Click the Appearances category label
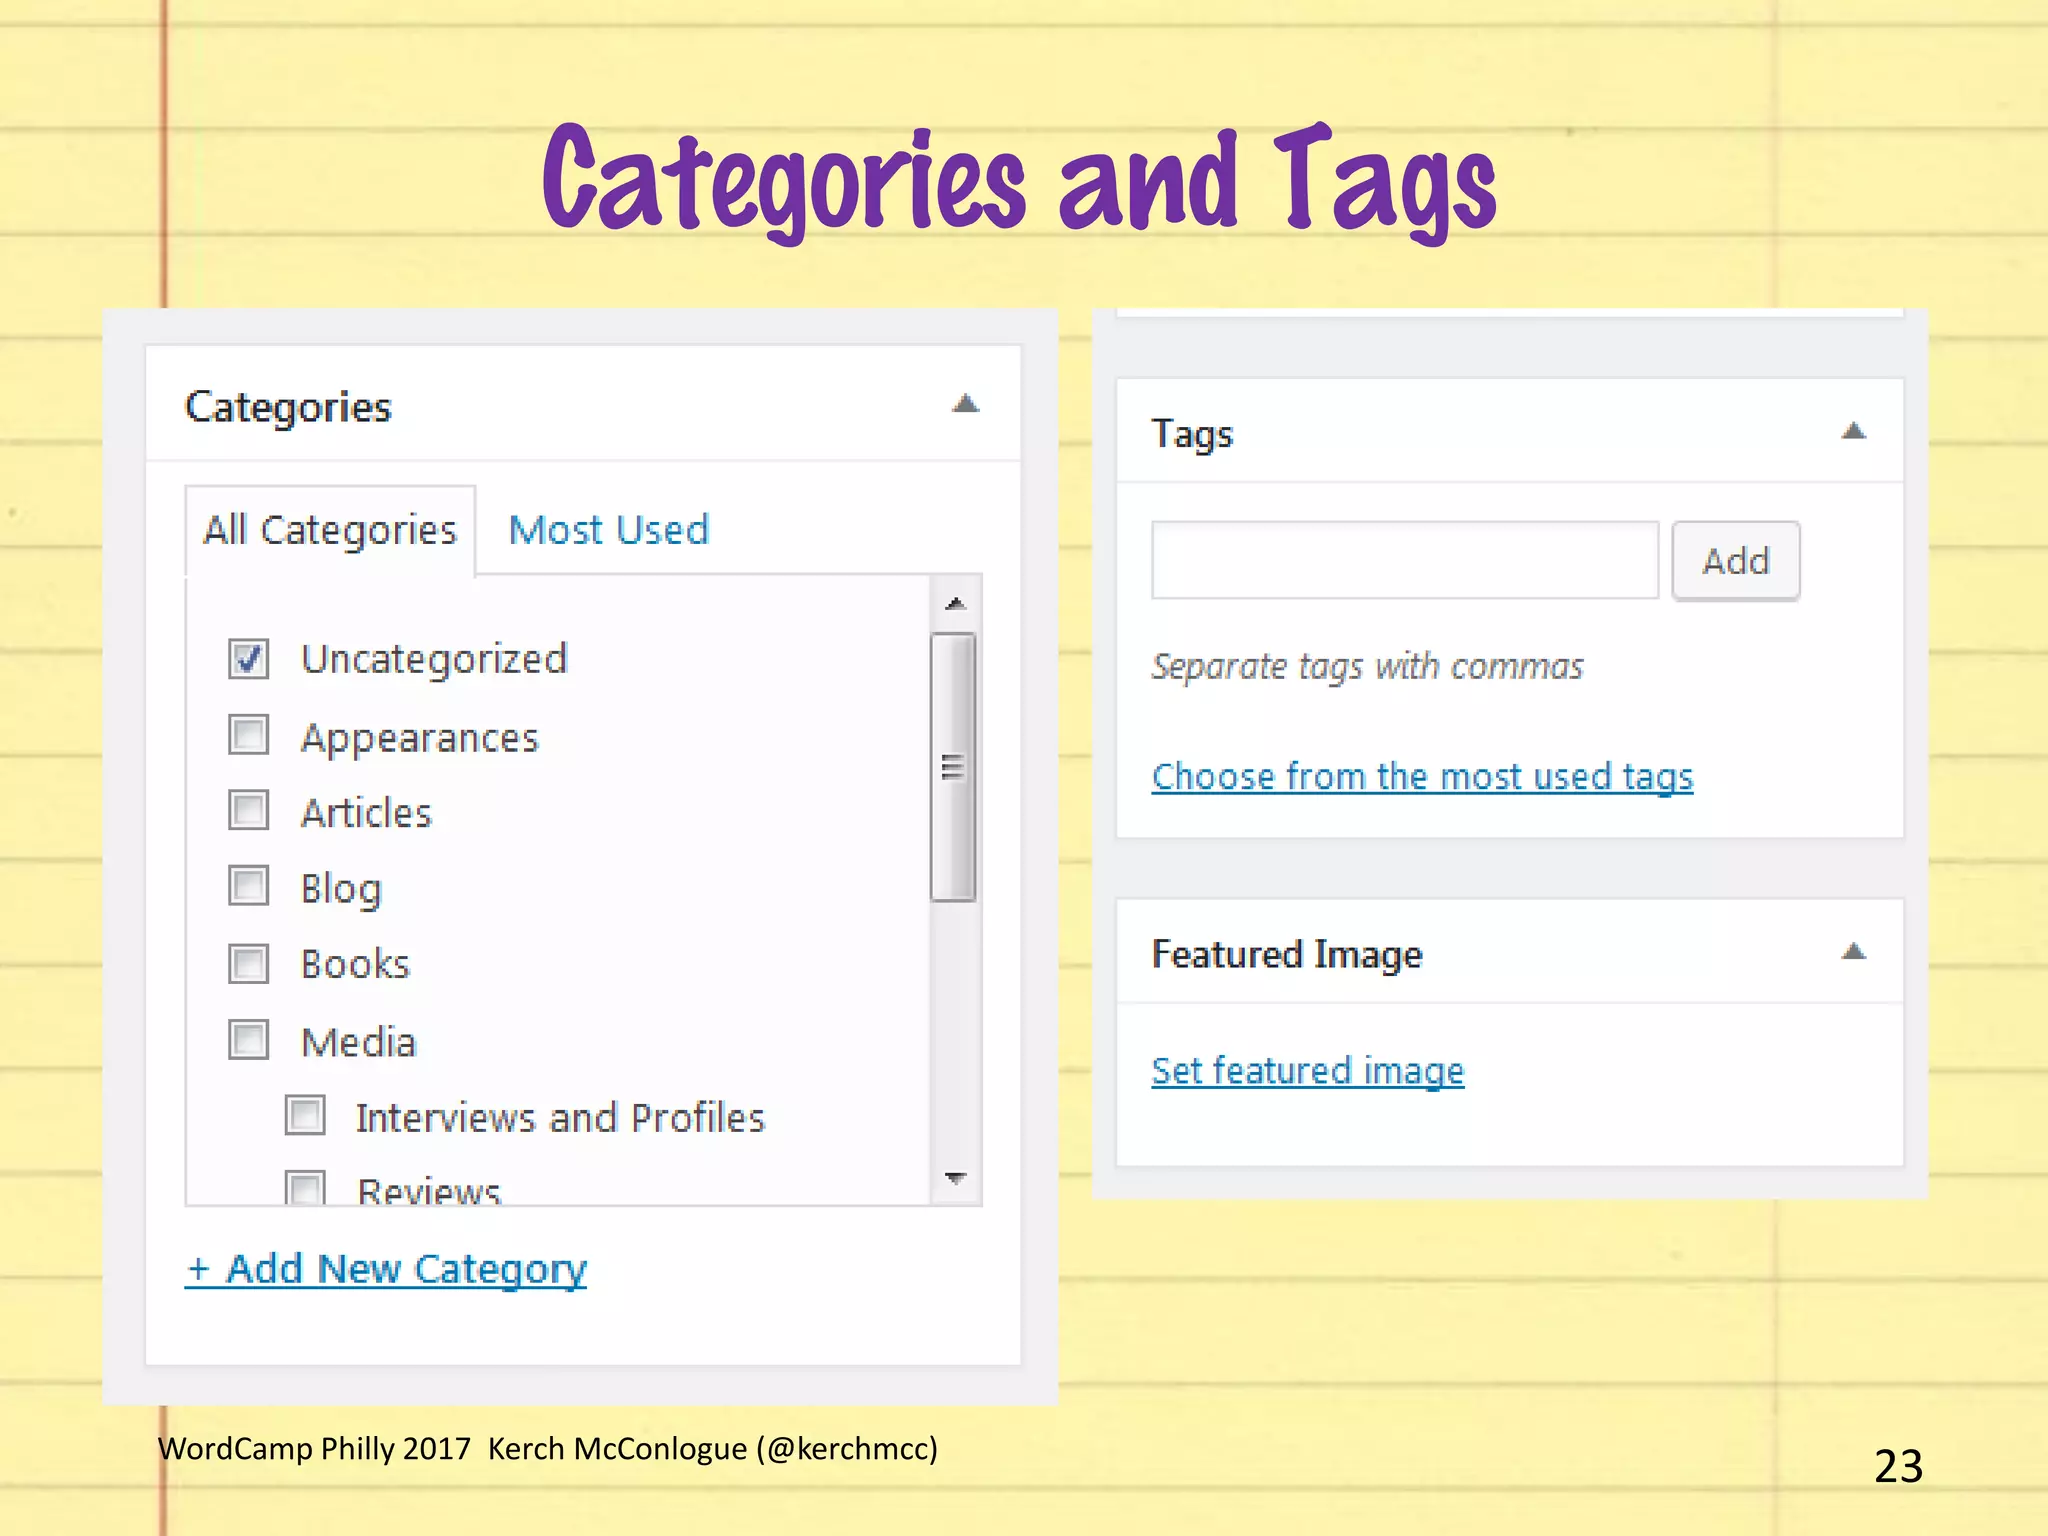Viewport: 2048px width, 1536px height. pyautogui.click(x=420, y=738)
